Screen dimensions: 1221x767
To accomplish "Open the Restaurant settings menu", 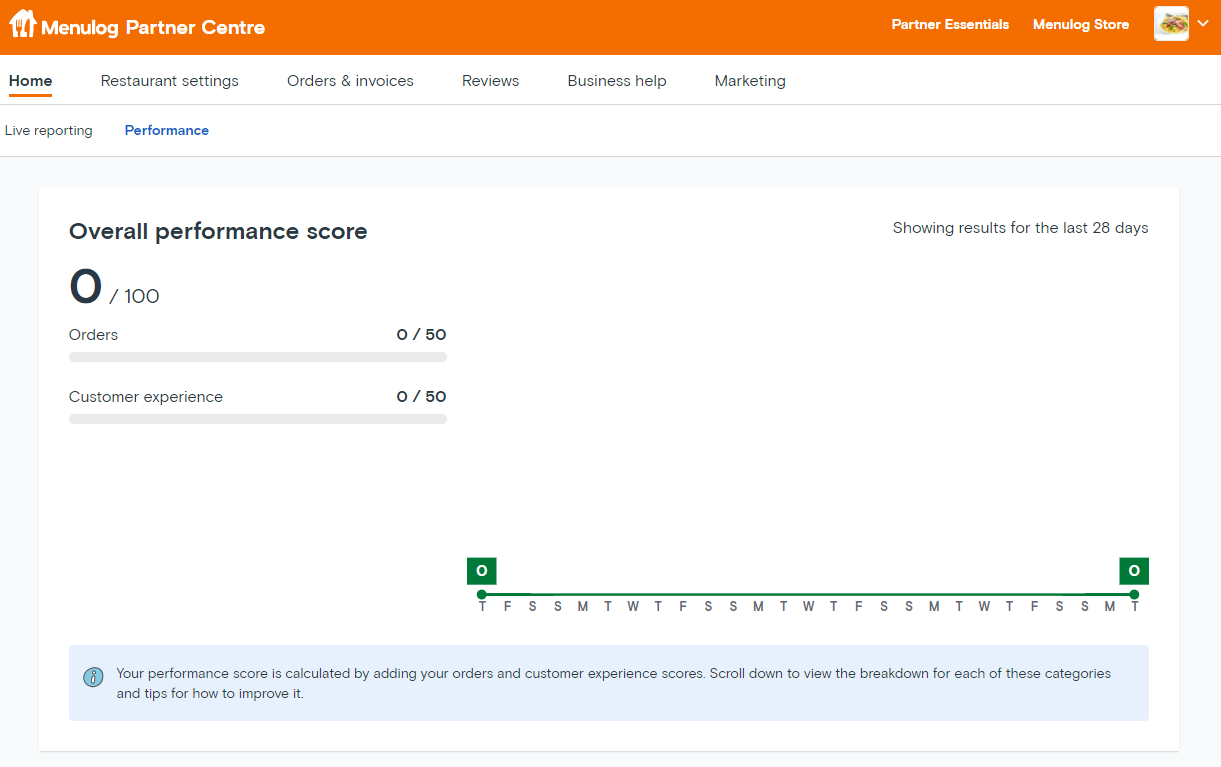I will point(169,81).
